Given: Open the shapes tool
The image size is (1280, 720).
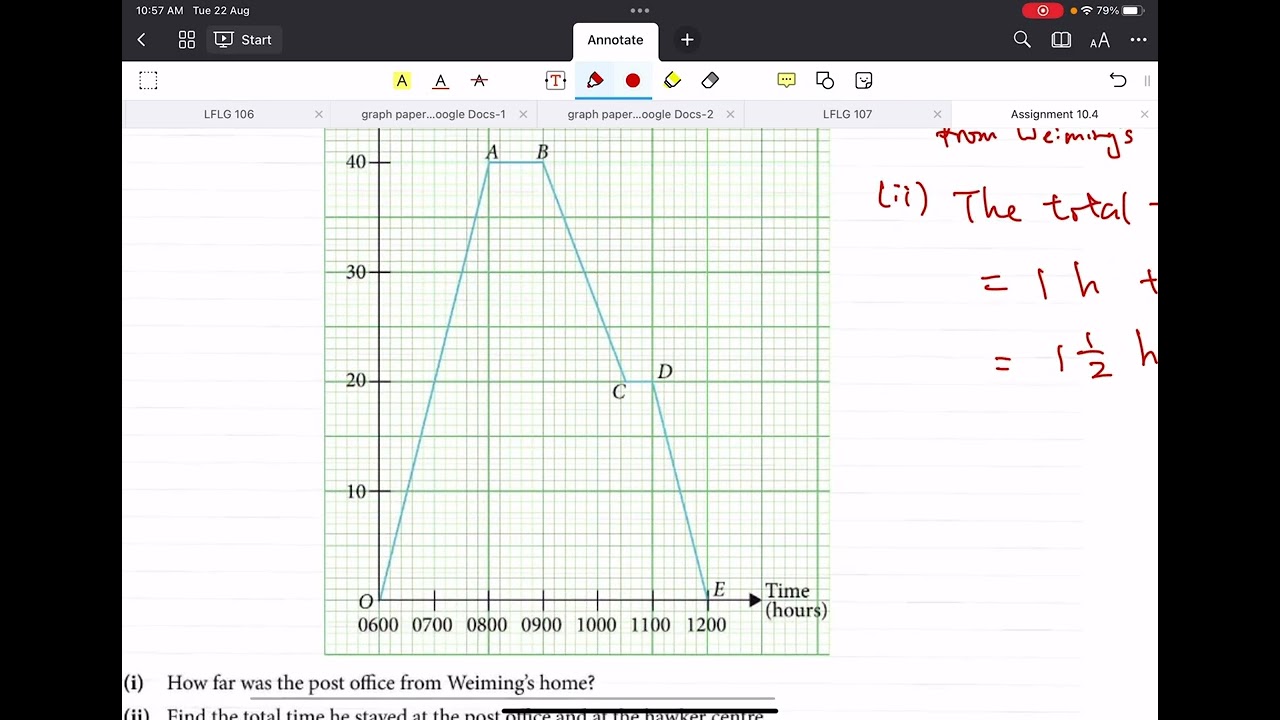Looking at the screenshot, I should [x=825, y=81].
